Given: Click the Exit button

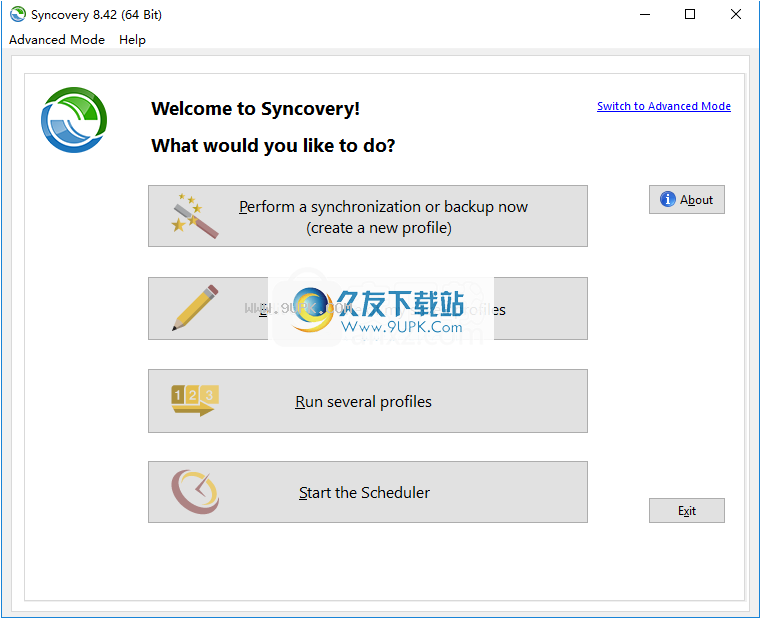Looking at the screenshot, I should 687,510.
